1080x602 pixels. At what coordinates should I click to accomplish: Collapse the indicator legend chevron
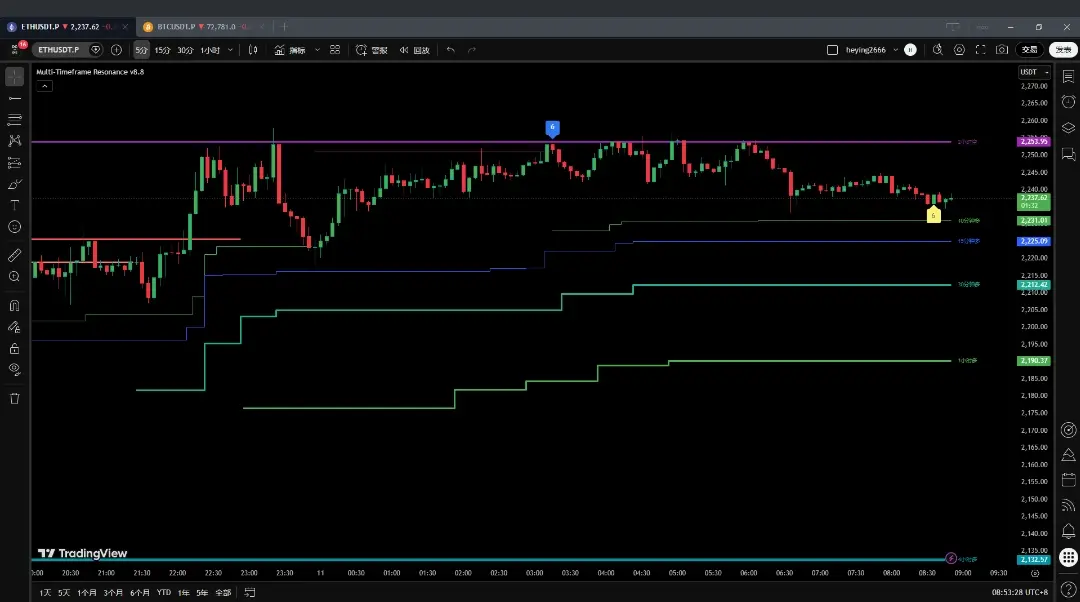point(44,86)
